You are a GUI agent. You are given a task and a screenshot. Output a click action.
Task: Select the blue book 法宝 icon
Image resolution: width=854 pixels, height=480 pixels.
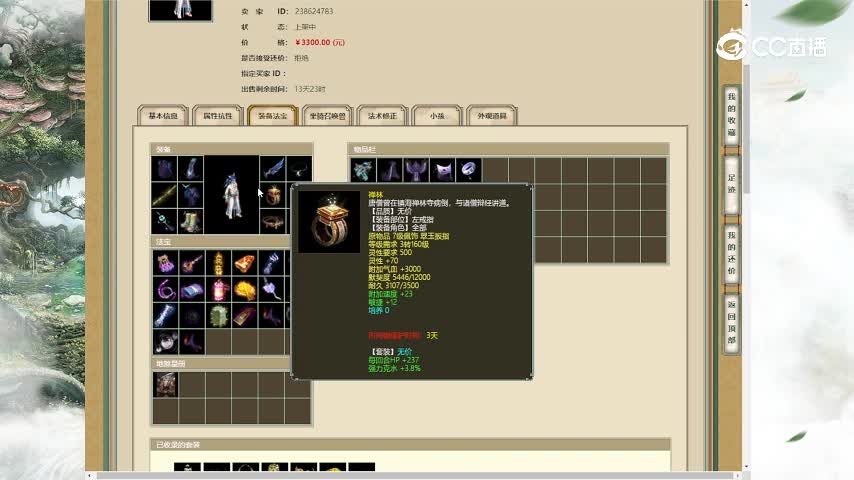coord(192,289)
